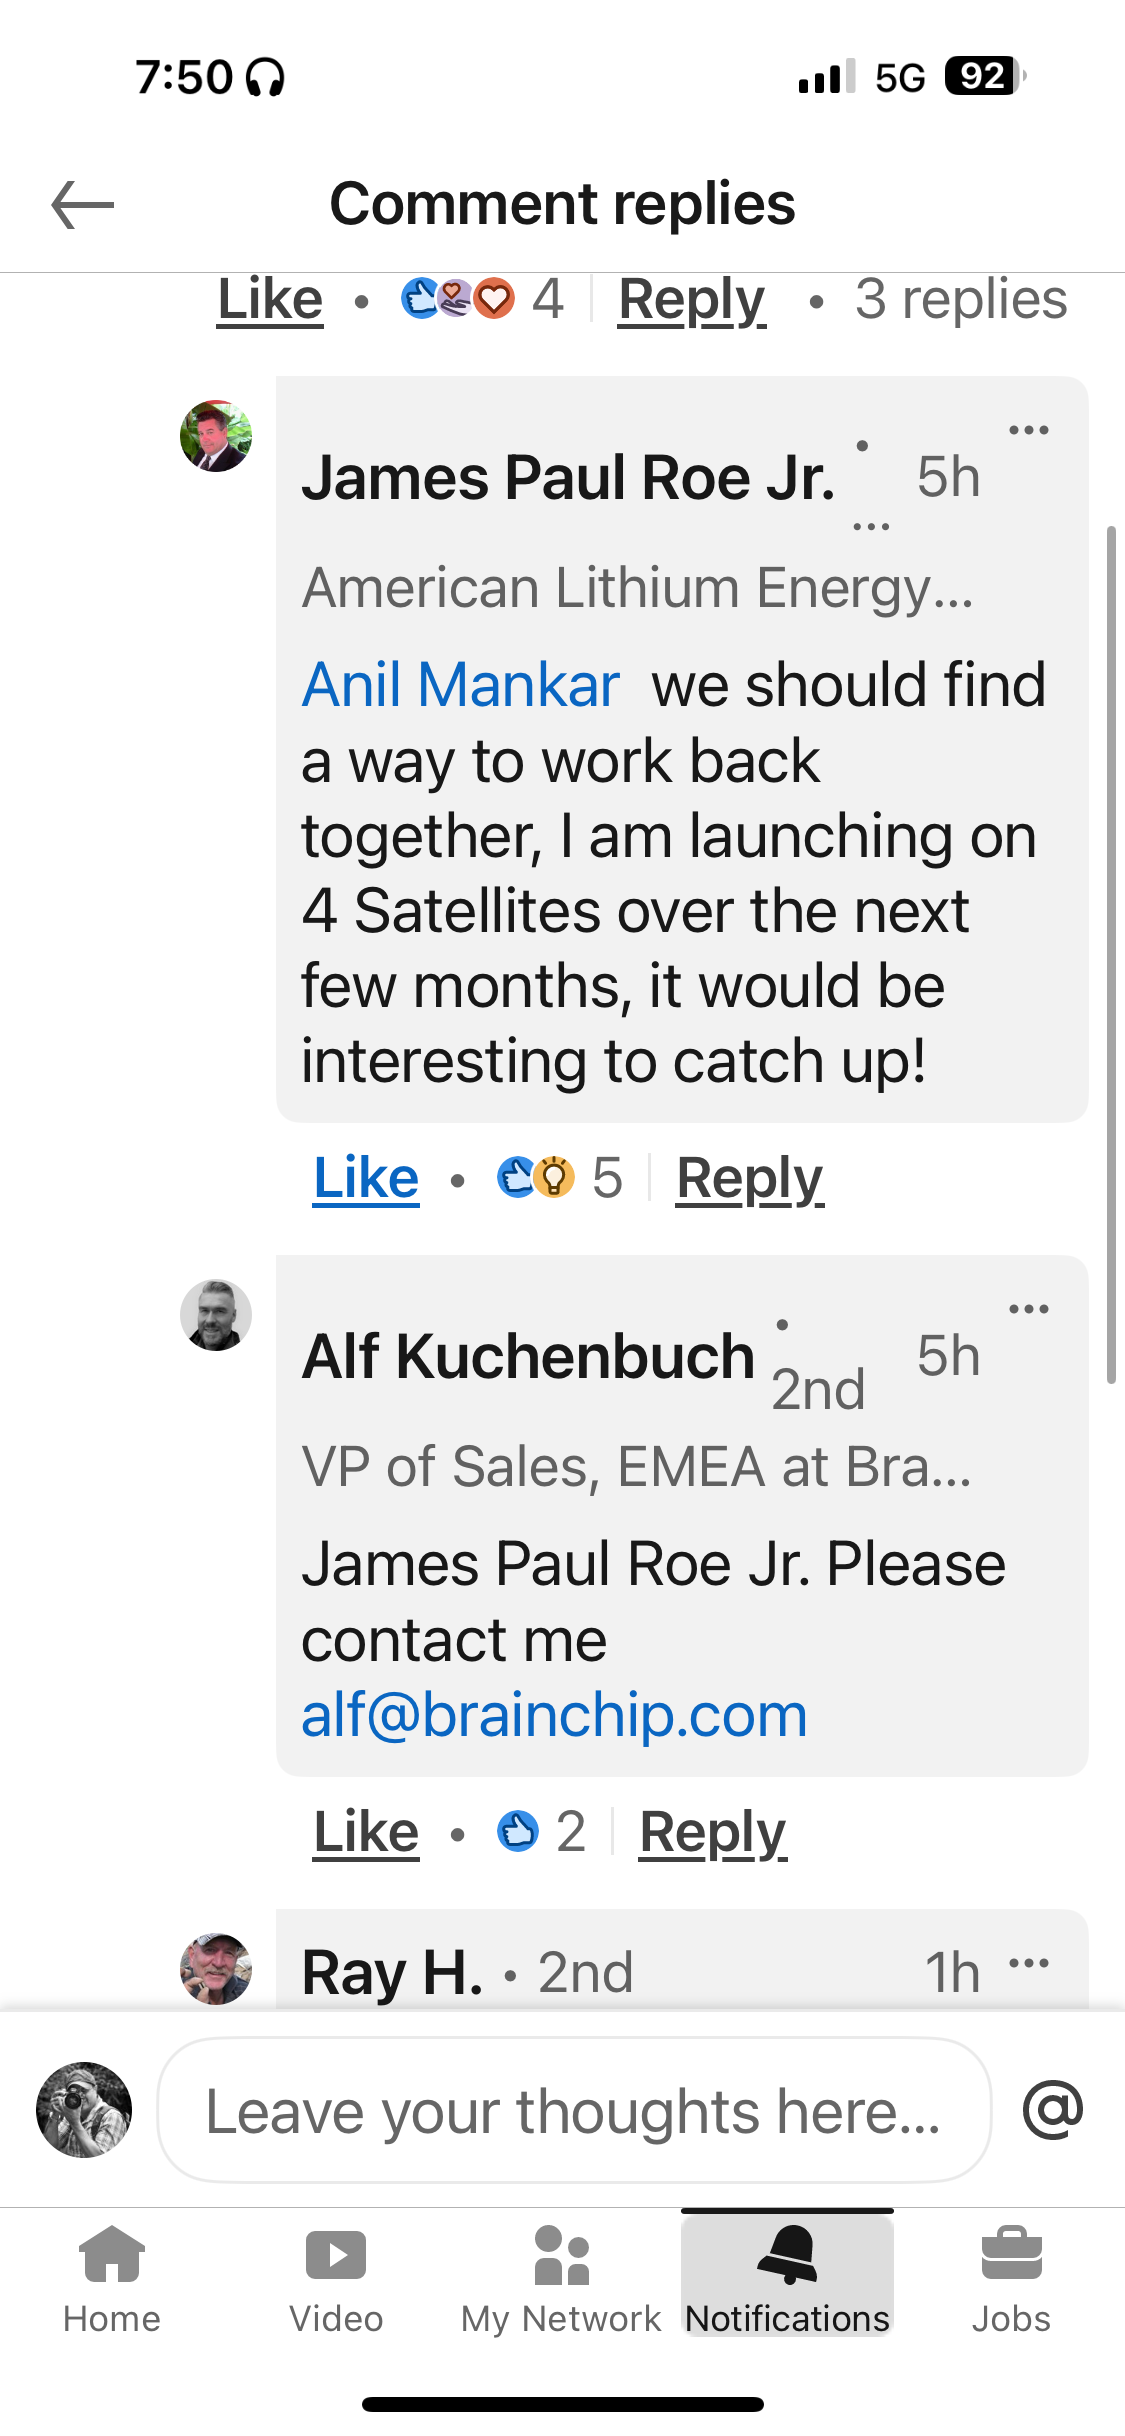Open the Anil Mankar mention link
1125x2436 pixels.
461,685
